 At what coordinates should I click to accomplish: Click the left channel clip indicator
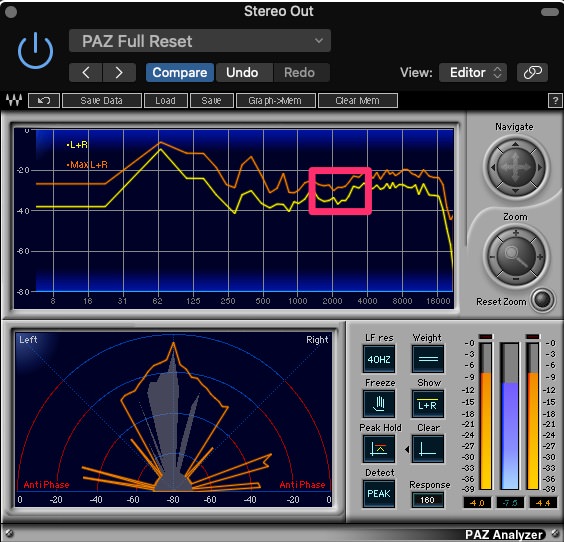click(486, 337)
